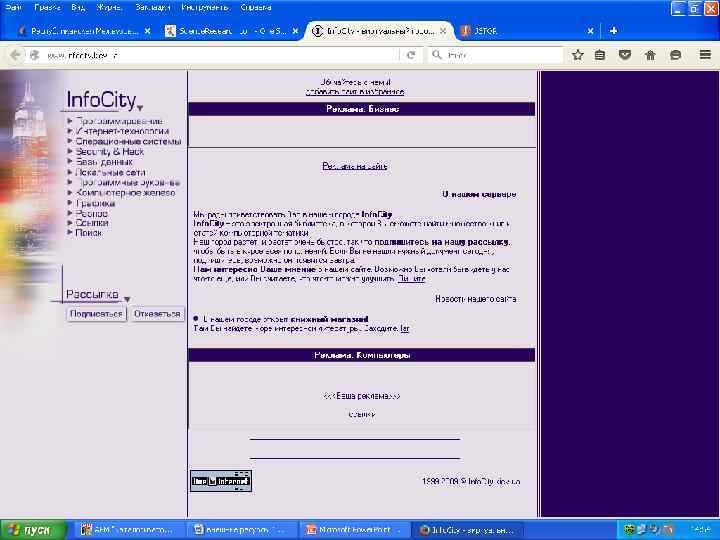Reload the page with the refresh icon
The width and height of the screenshot is (720, 540).
point(411,55)
